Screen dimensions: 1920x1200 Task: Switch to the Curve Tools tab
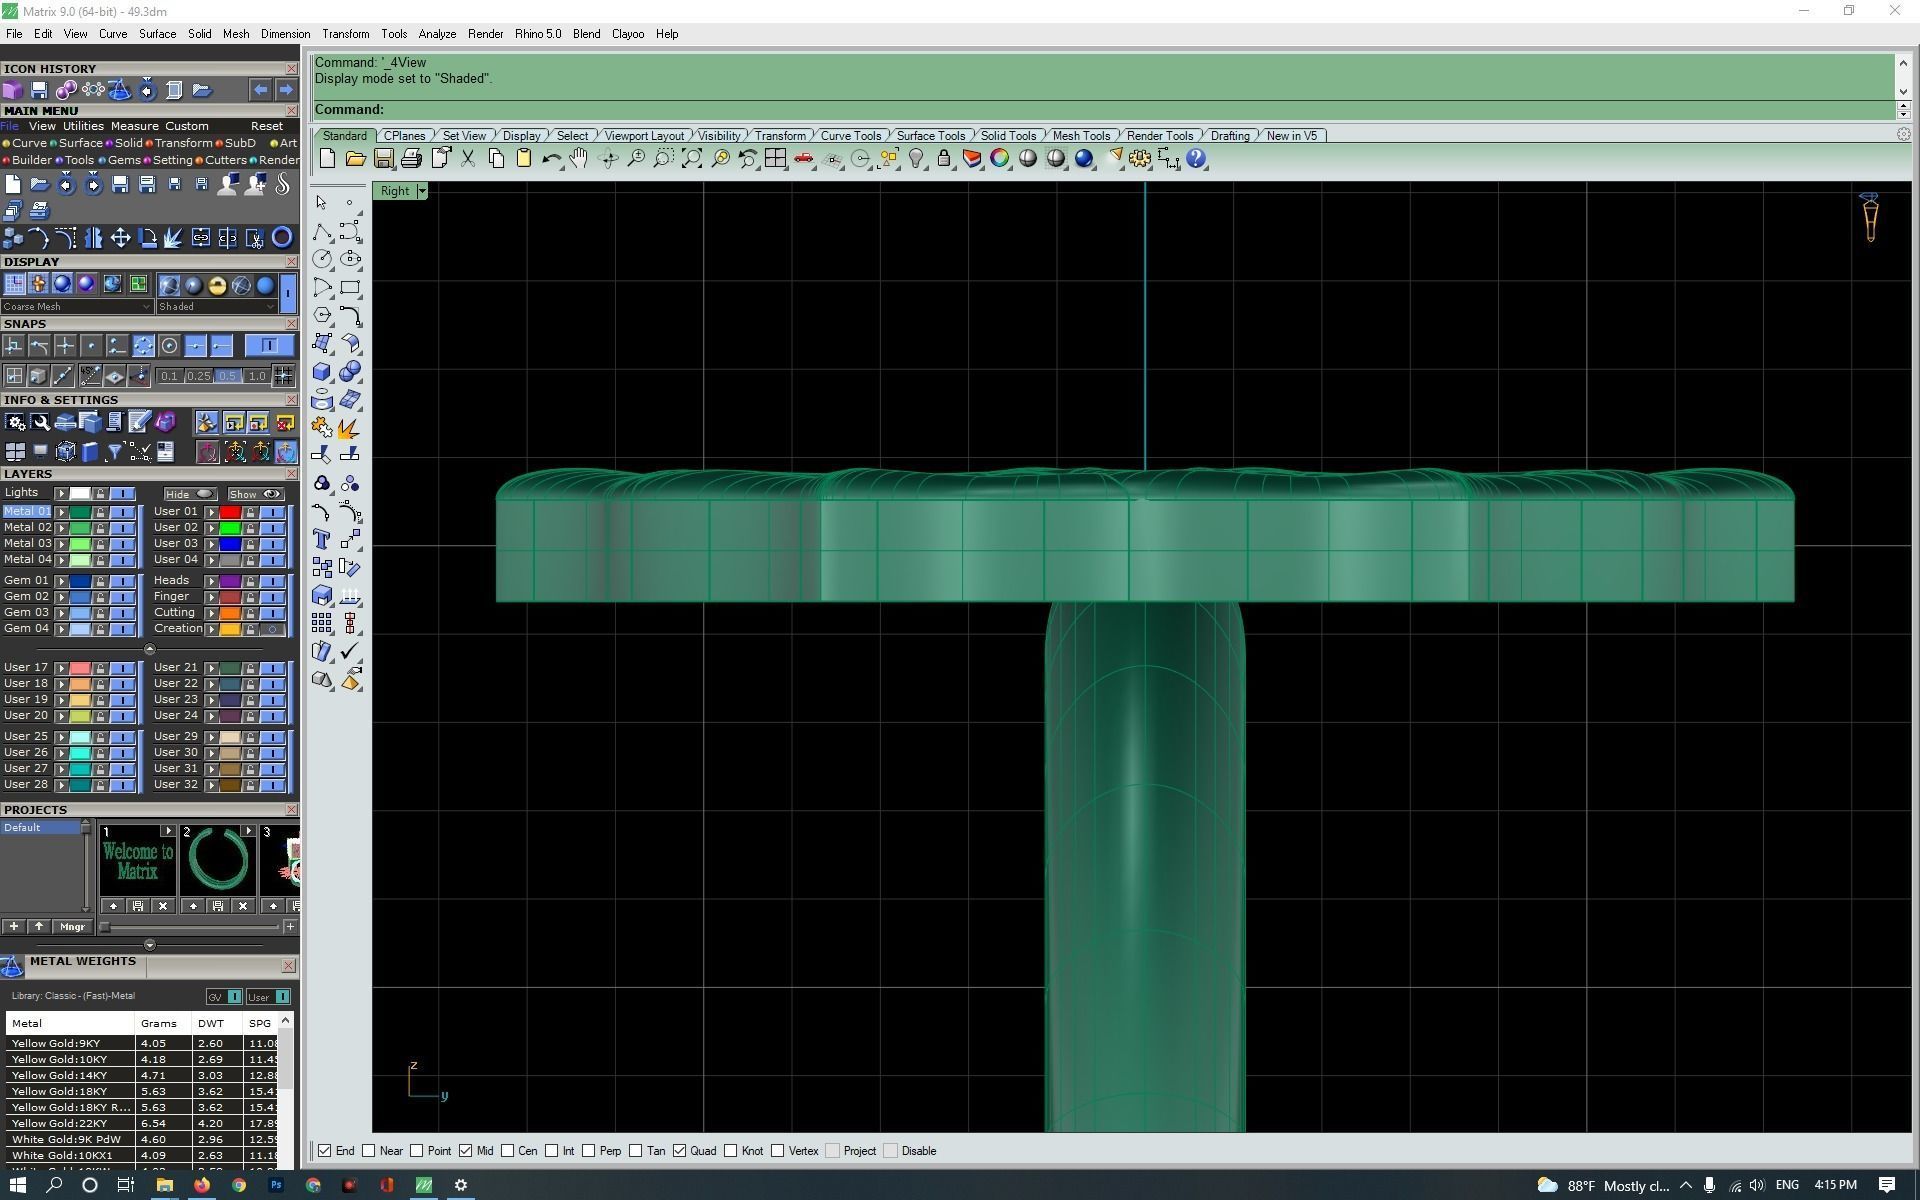pyautogui.click(x=850, y=136)
